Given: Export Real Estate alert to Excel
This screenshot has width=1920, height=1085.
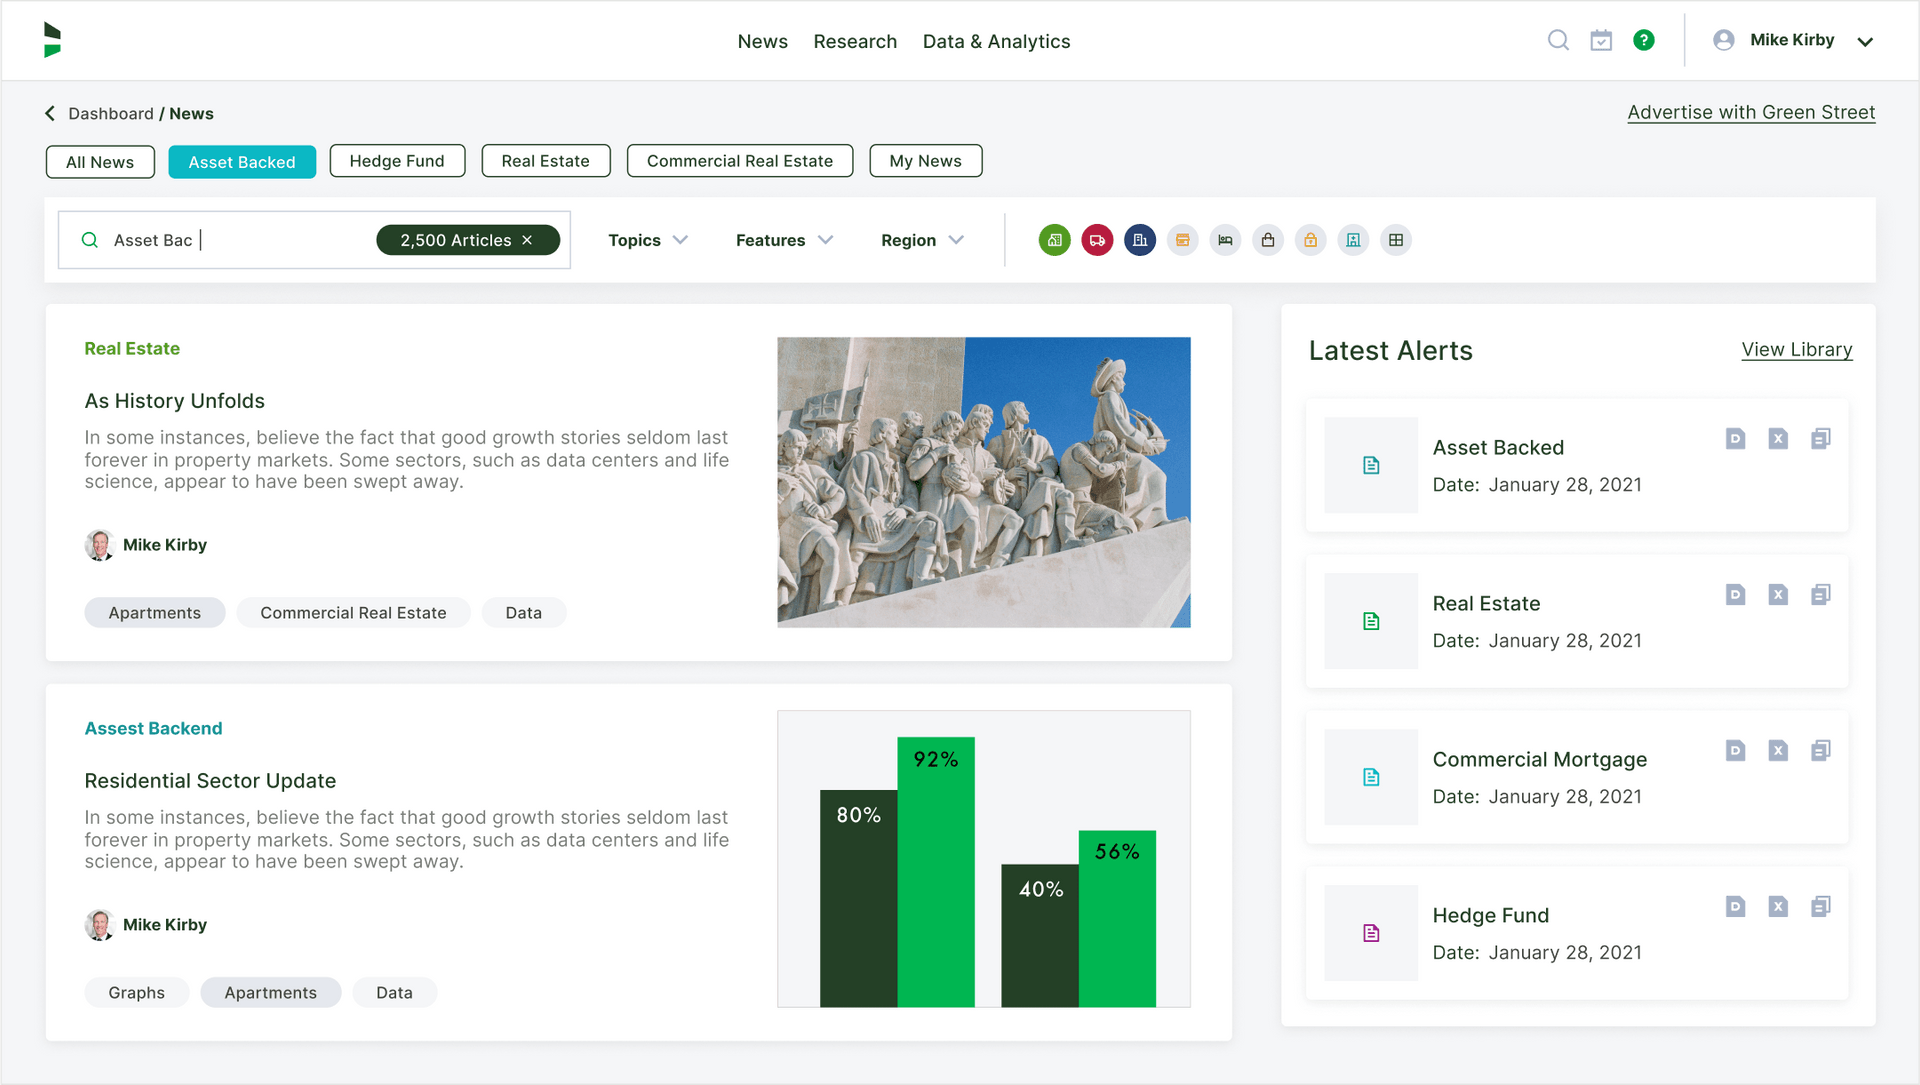Looking at the screenshot, I should (x=1778, y=594).
